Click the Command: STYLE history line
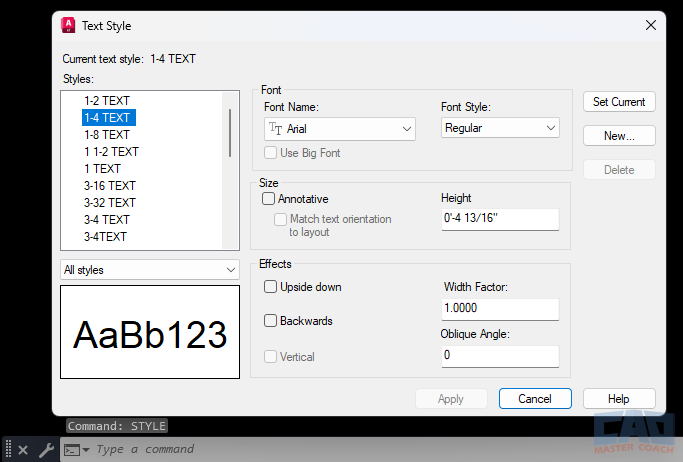Viewport: 683px width, 462px height. click(x=117, y=426)
